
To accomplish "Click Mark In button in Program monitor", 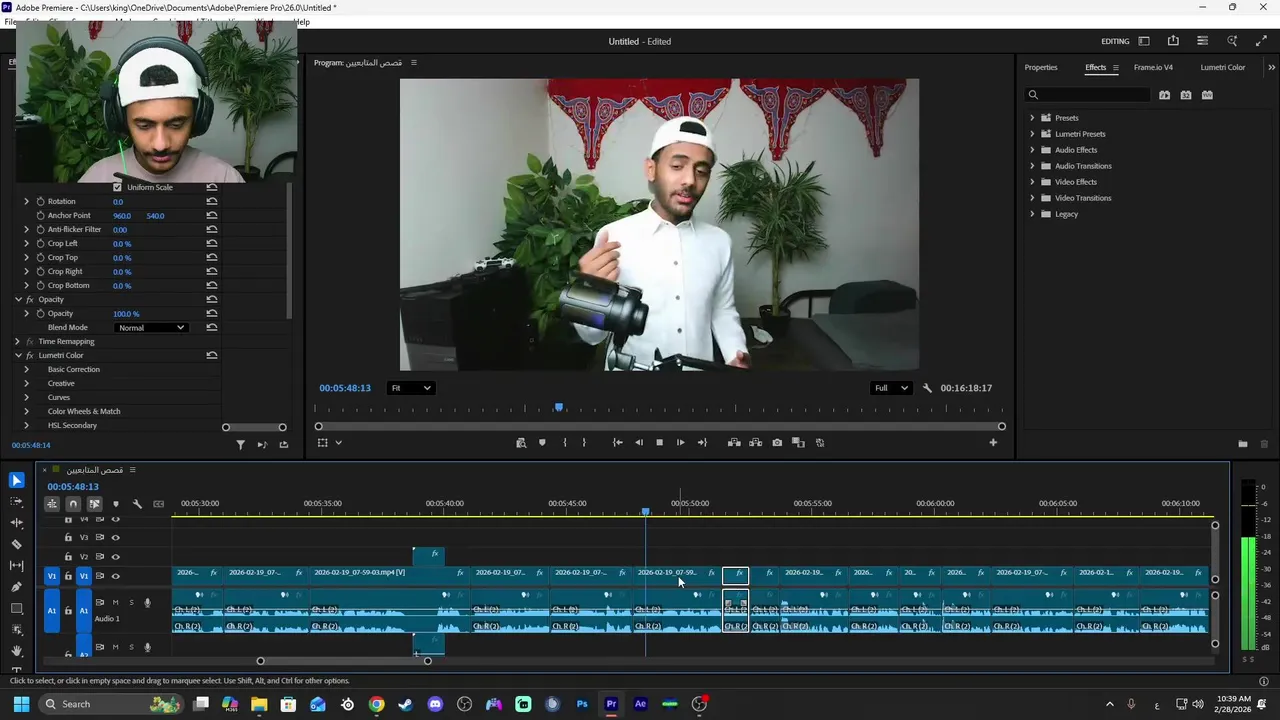I will (565, 443).
